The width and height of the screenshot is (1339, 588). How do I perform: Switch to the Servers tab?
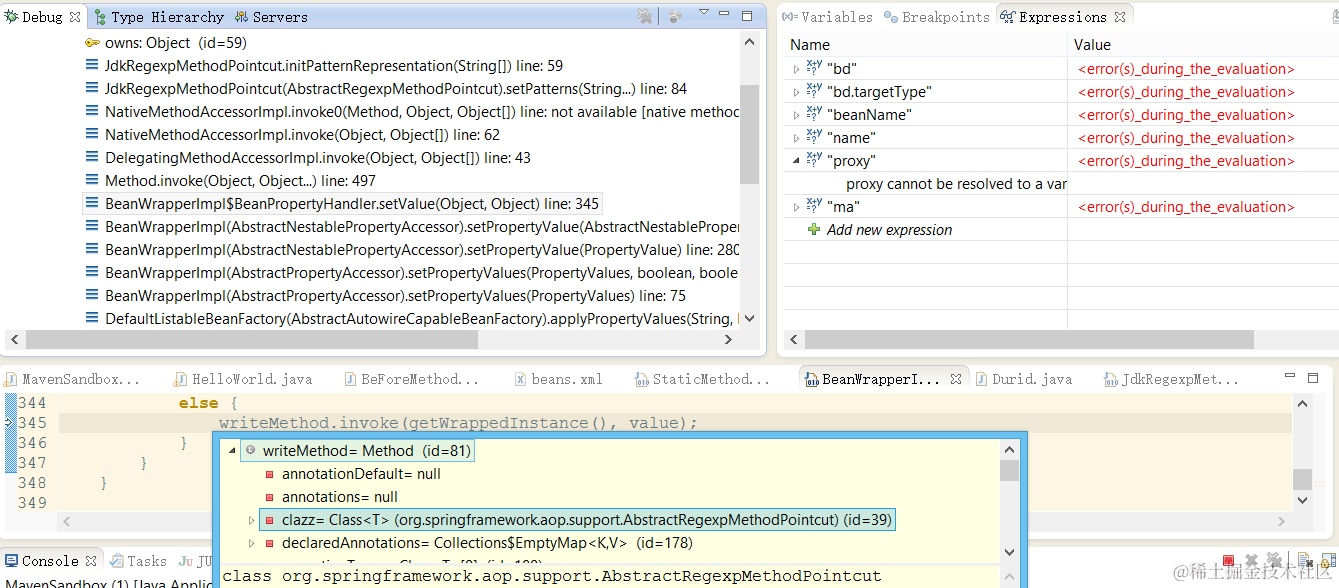pos(272,17)
